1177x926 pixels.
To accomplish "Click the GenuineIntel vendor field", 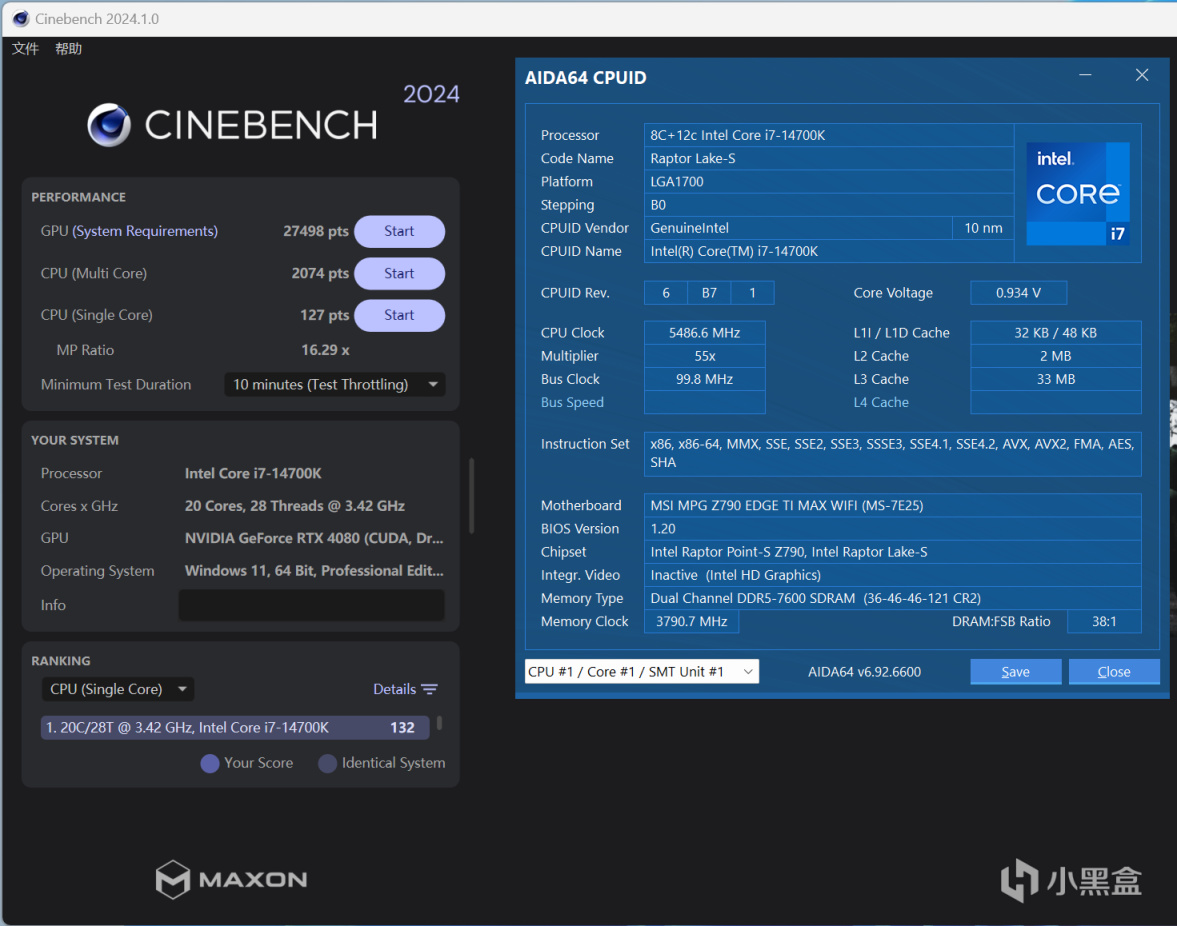I will (x=798, y=228).
